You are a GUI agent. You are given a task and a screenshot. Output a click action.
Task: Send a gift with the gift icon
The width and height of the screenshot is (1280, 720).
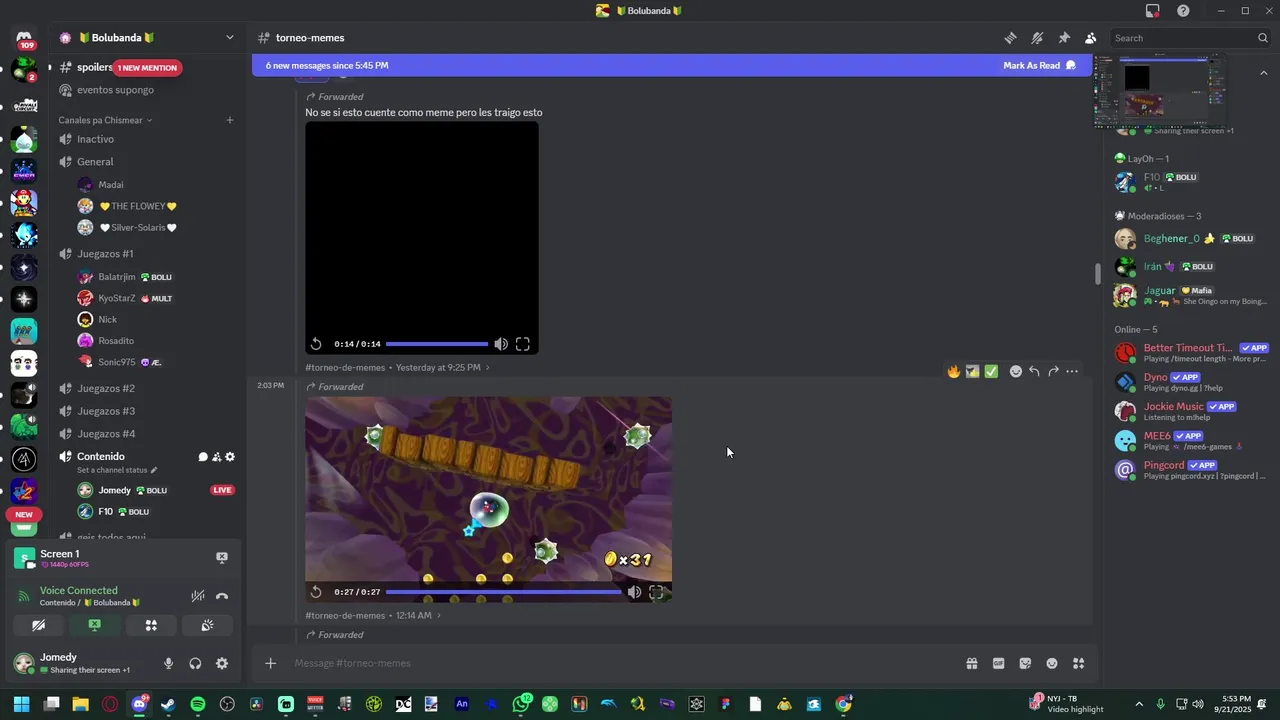971,663
